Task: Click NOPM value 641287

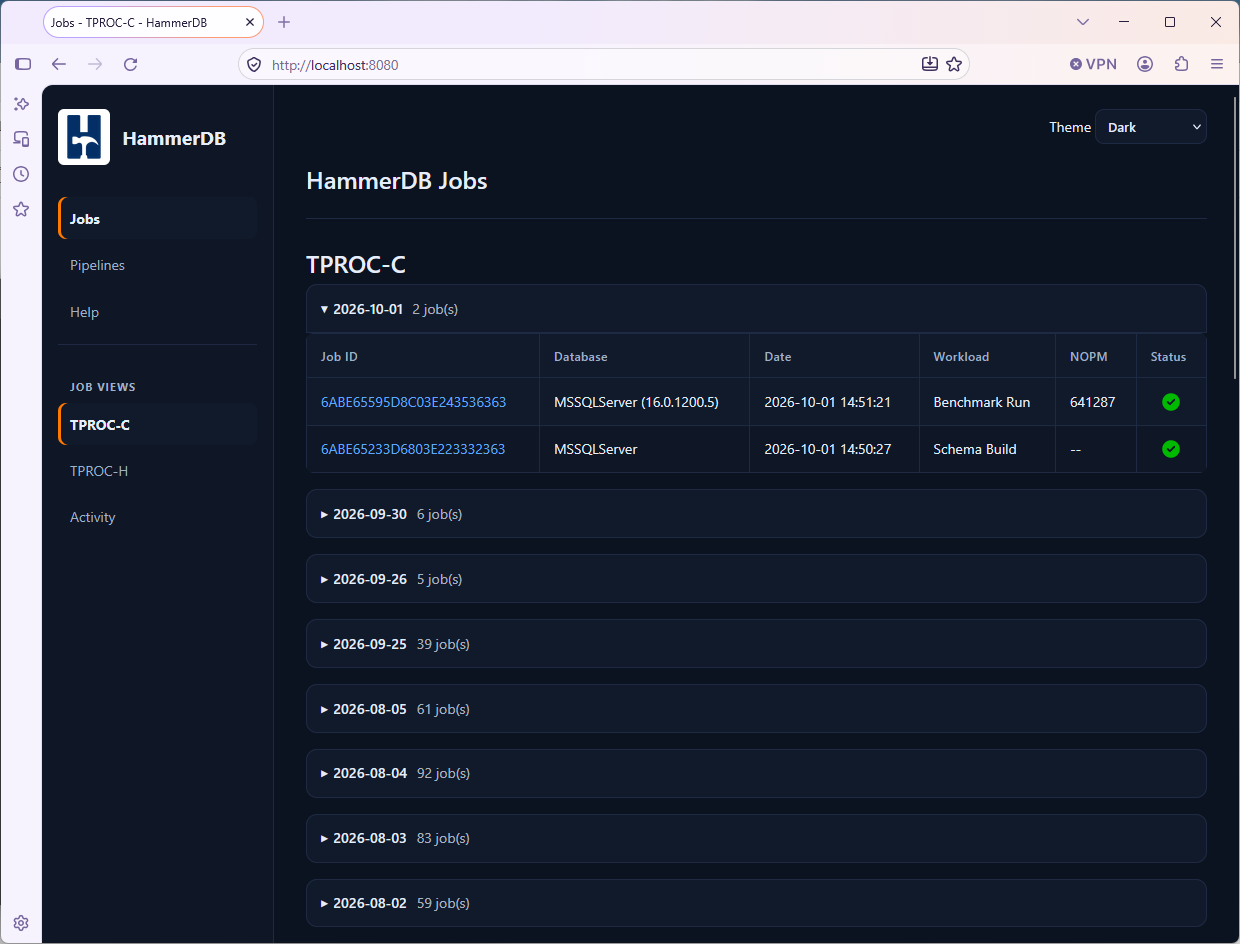Action: (x=1092, y=402)
